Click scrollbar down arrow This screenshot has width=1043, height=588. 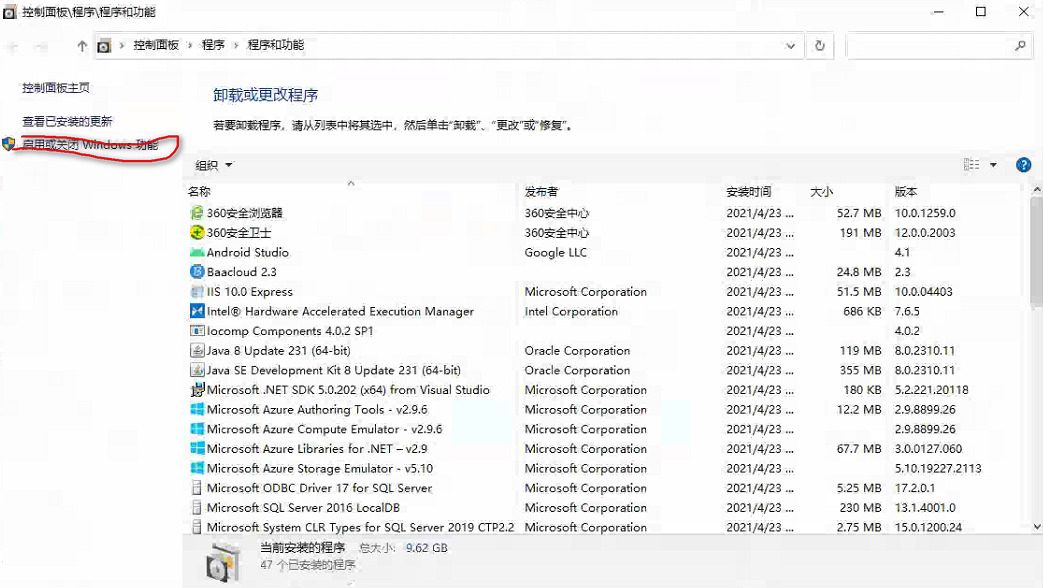[x=1036, y=526]
